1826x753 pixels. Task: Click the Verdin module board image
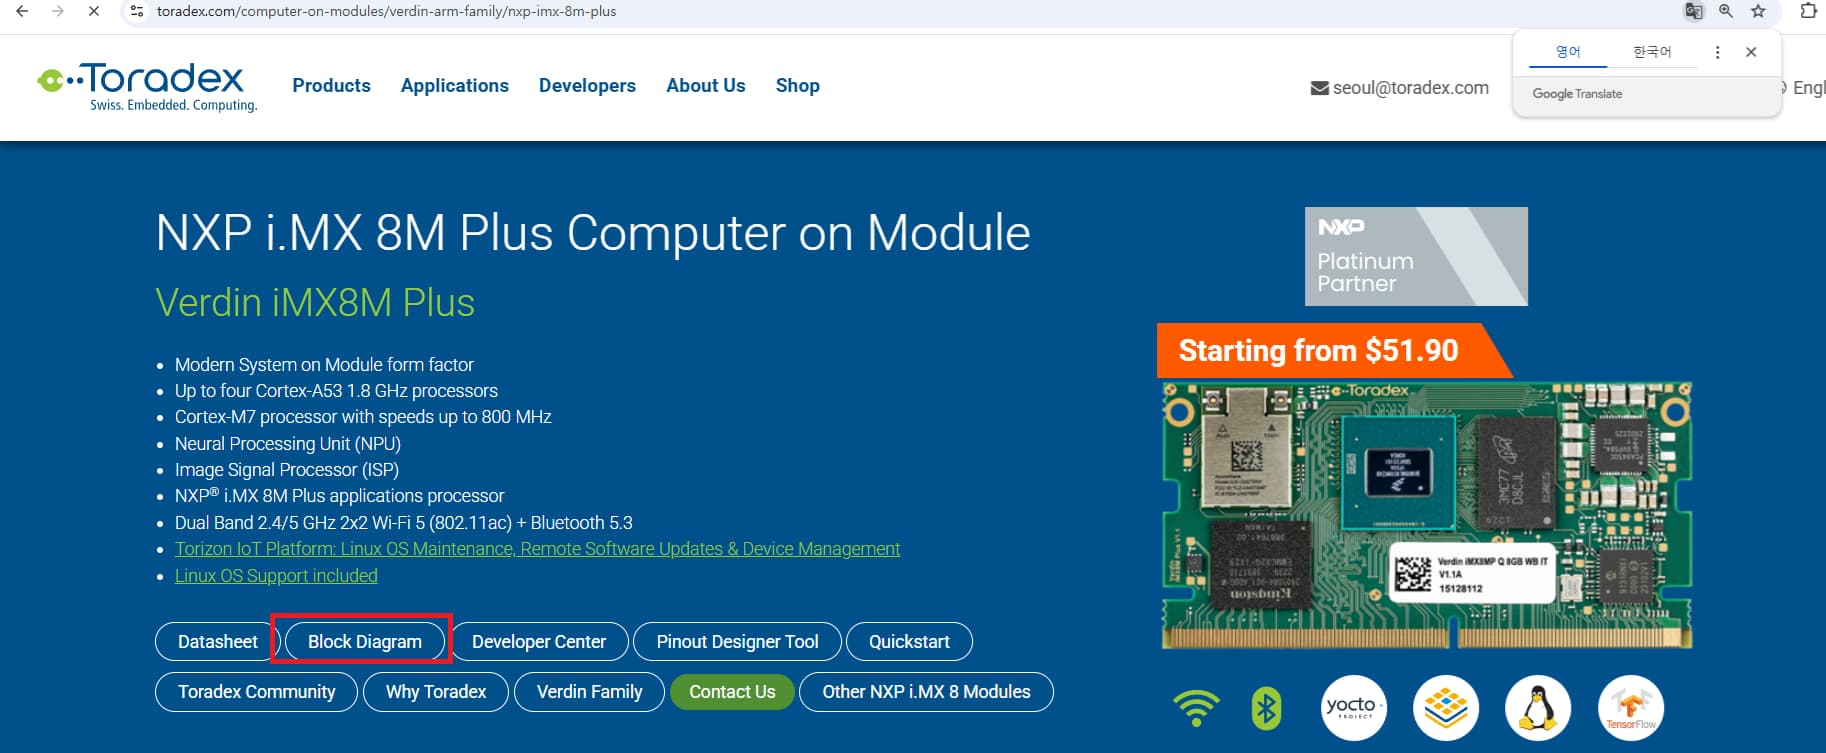(x=1426, y=515)
